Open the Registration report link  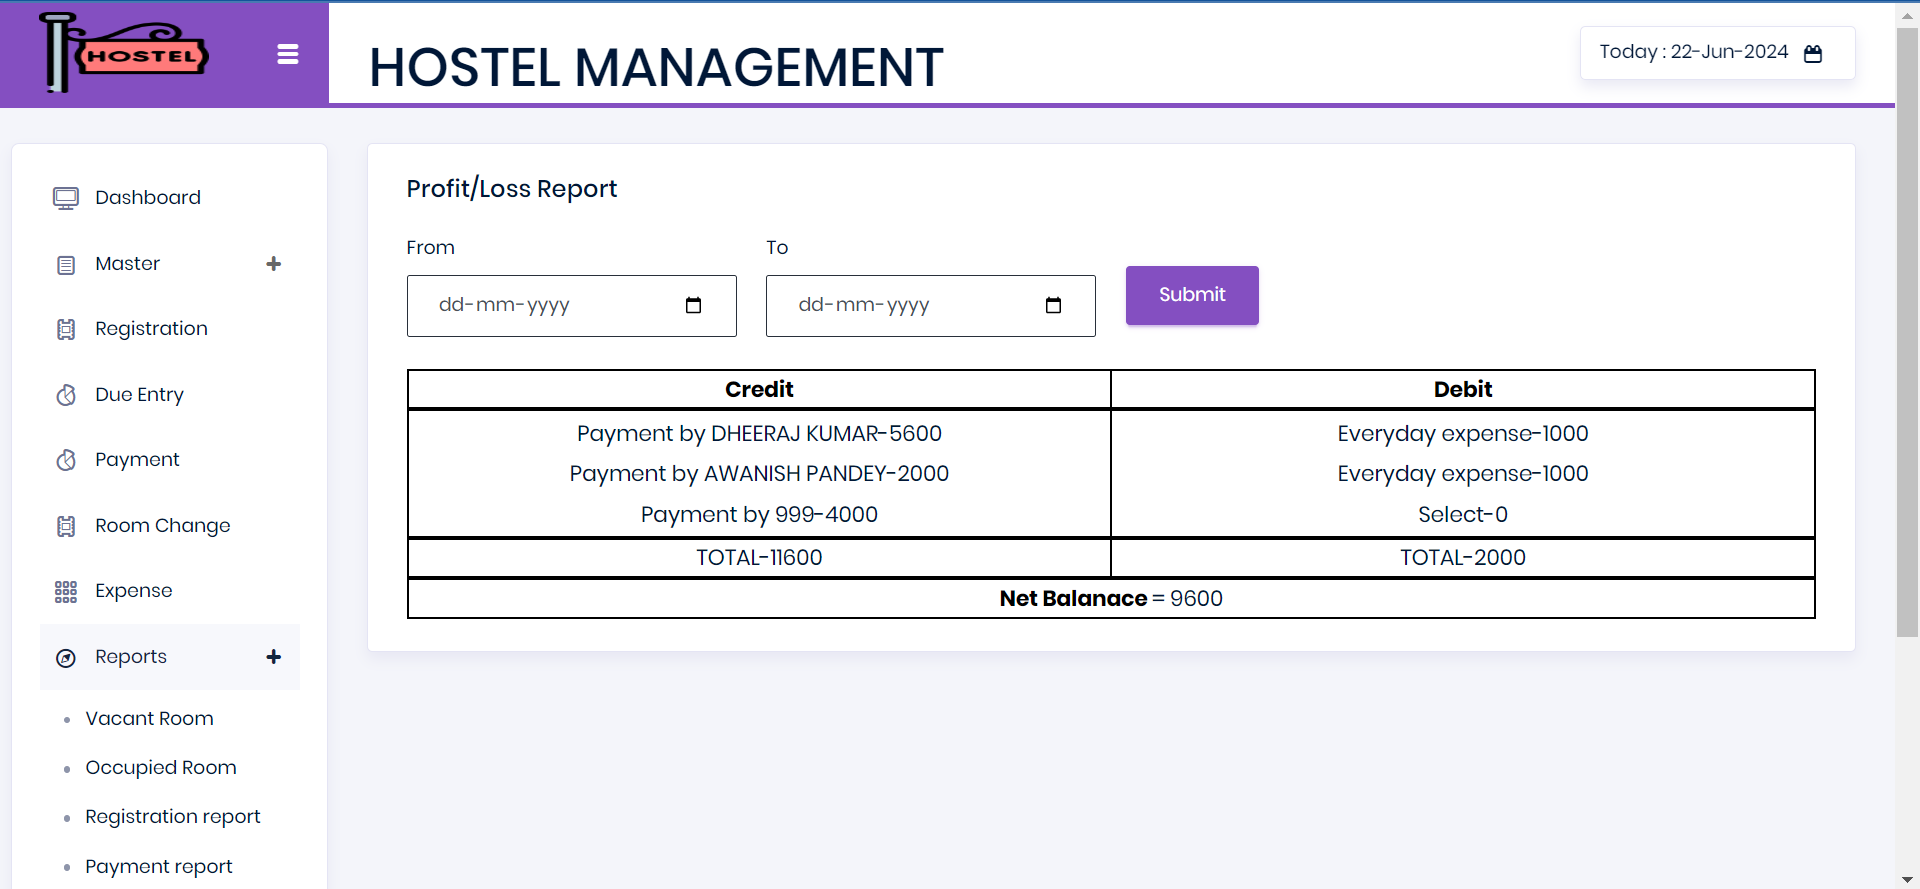(x=172, y=817)
